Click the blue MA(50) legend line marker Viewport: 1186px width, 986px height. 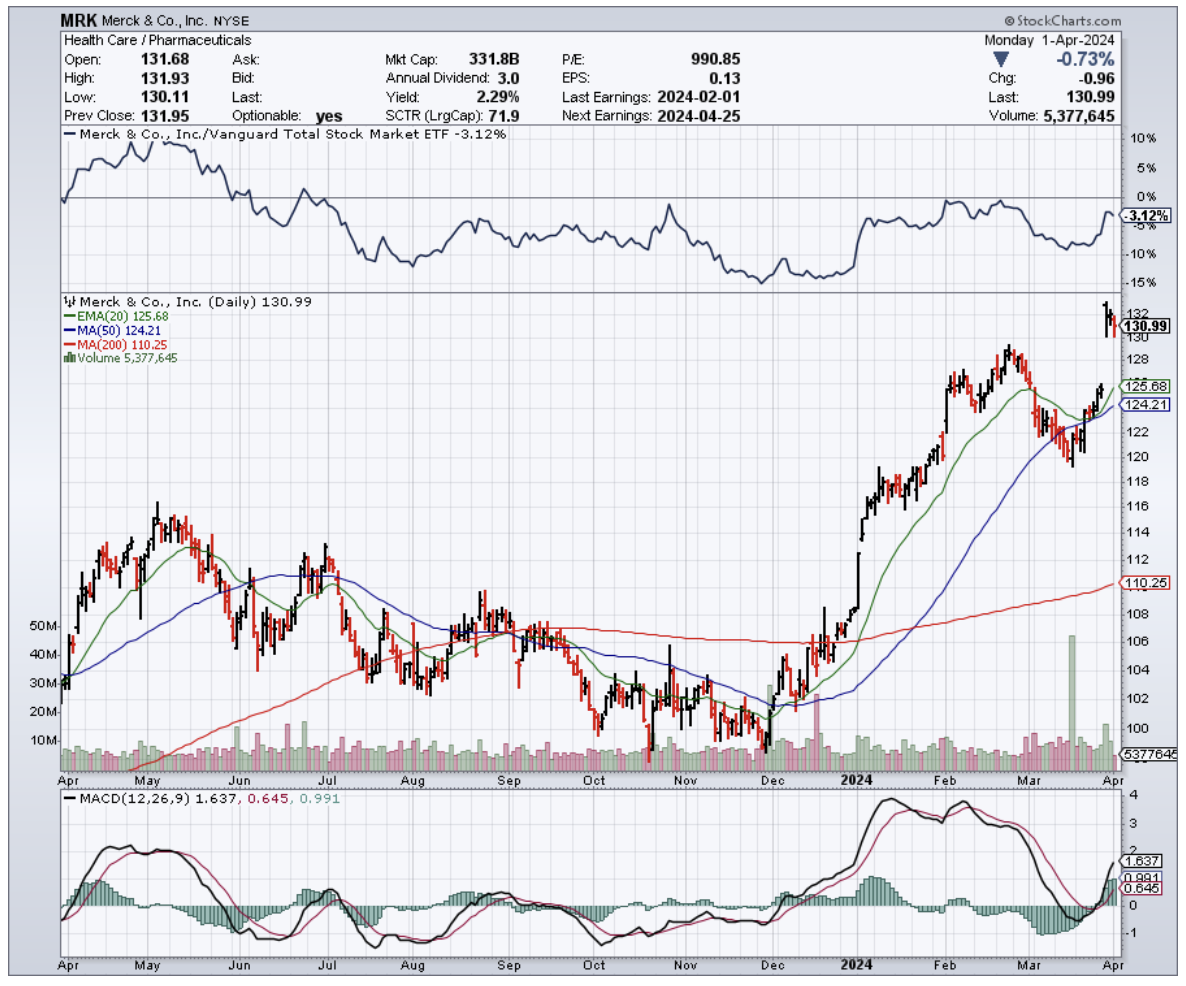point(68,330)
